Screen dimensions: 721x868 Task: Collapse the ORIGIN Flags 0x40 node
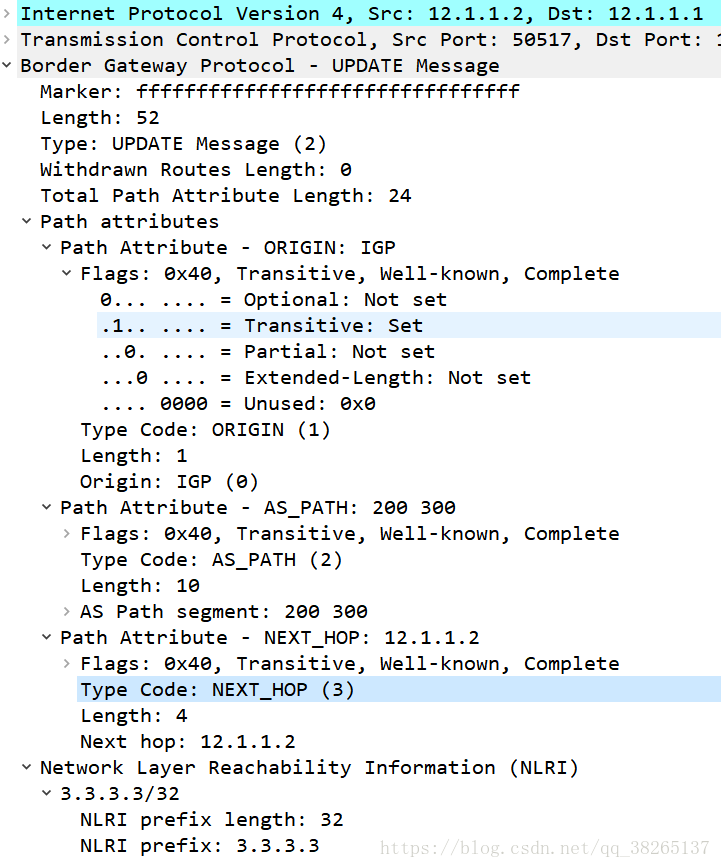click(67, 274)
